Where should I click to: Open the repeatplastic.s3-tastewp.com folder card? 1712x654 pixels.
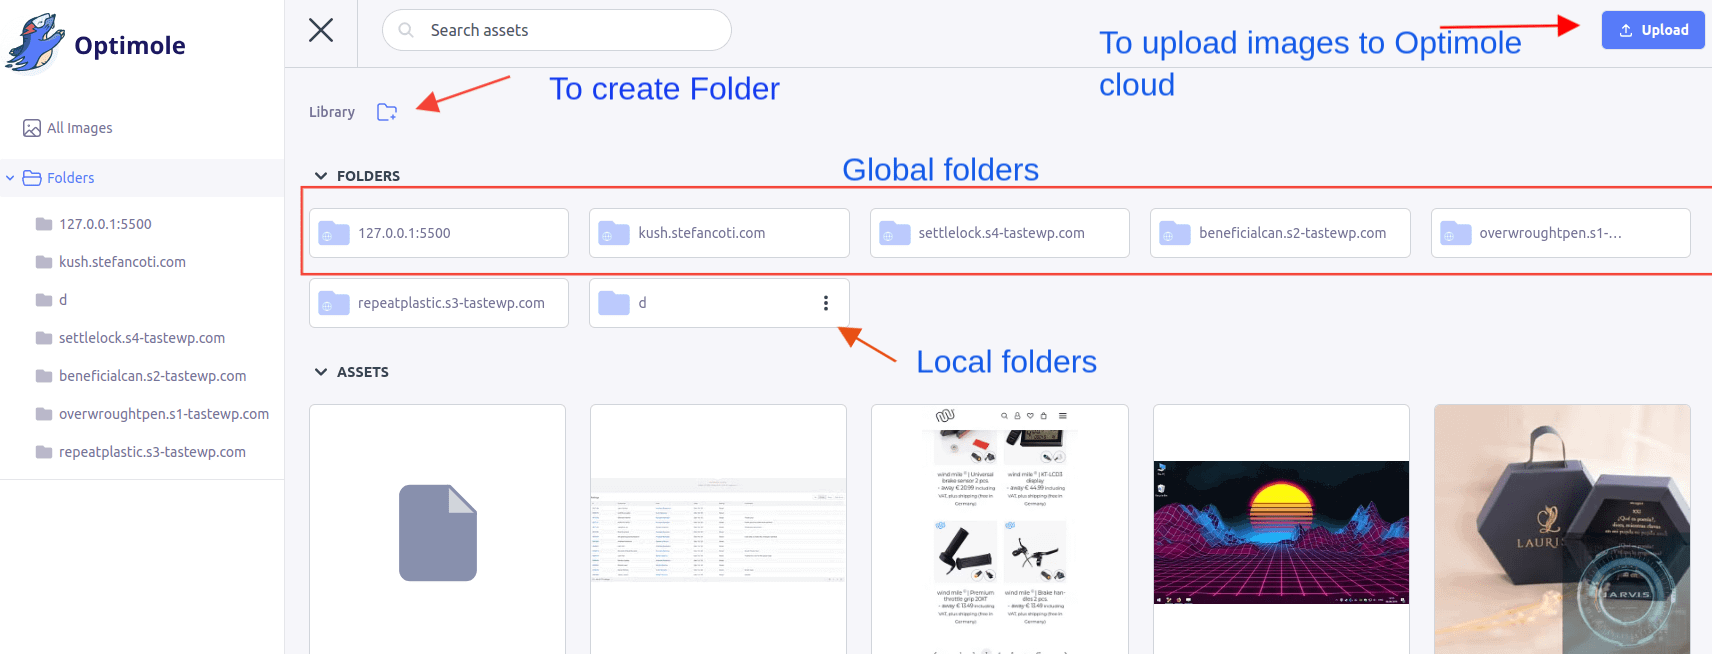[x=438, y=303]
